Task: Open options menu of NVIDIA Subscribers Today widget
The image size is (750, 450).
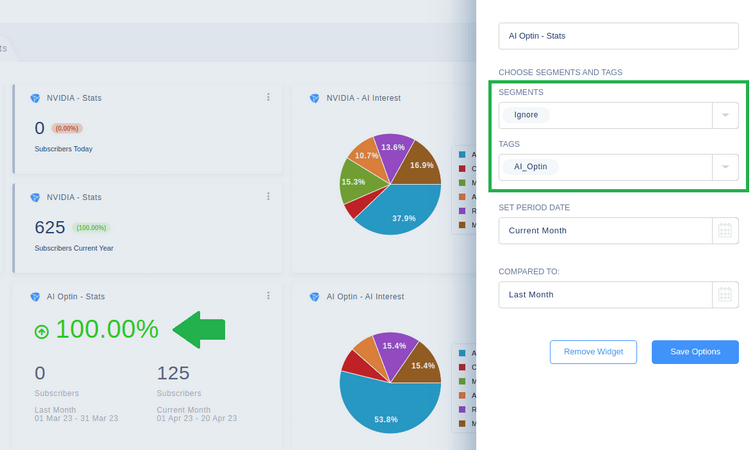Action: (x=268, y=97)
